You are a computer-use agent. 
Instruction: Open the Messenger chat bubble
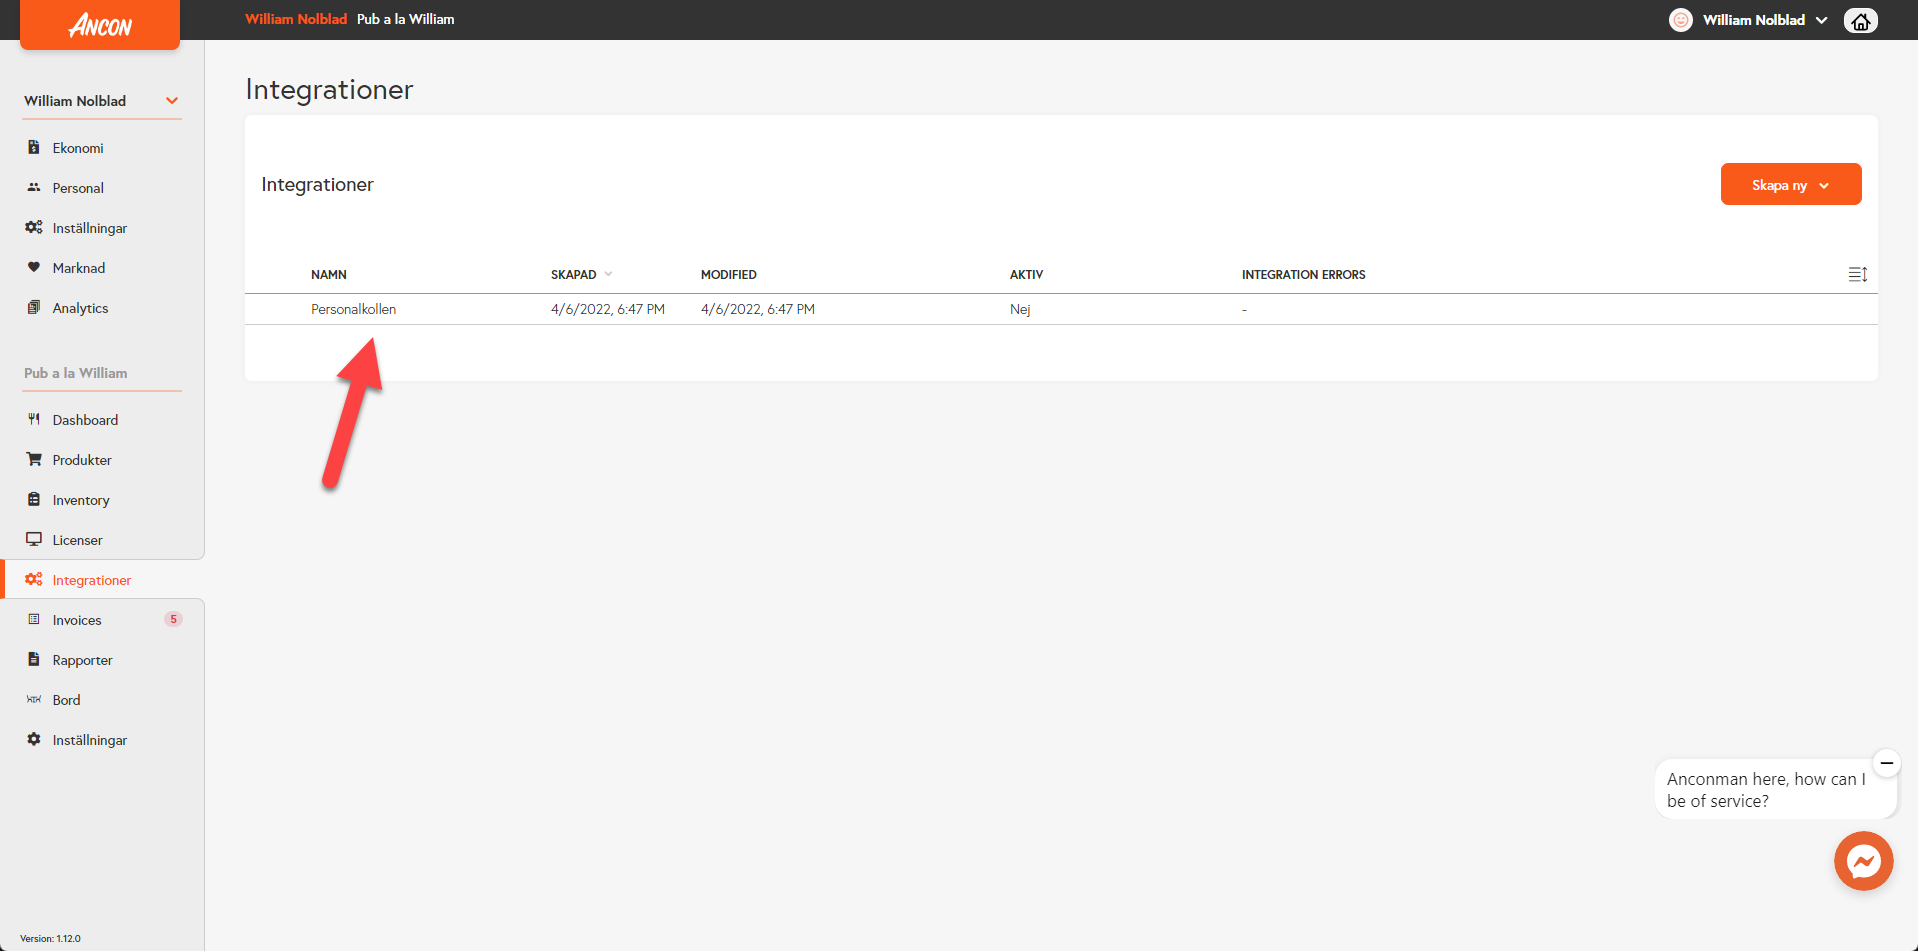(1863, 861)
